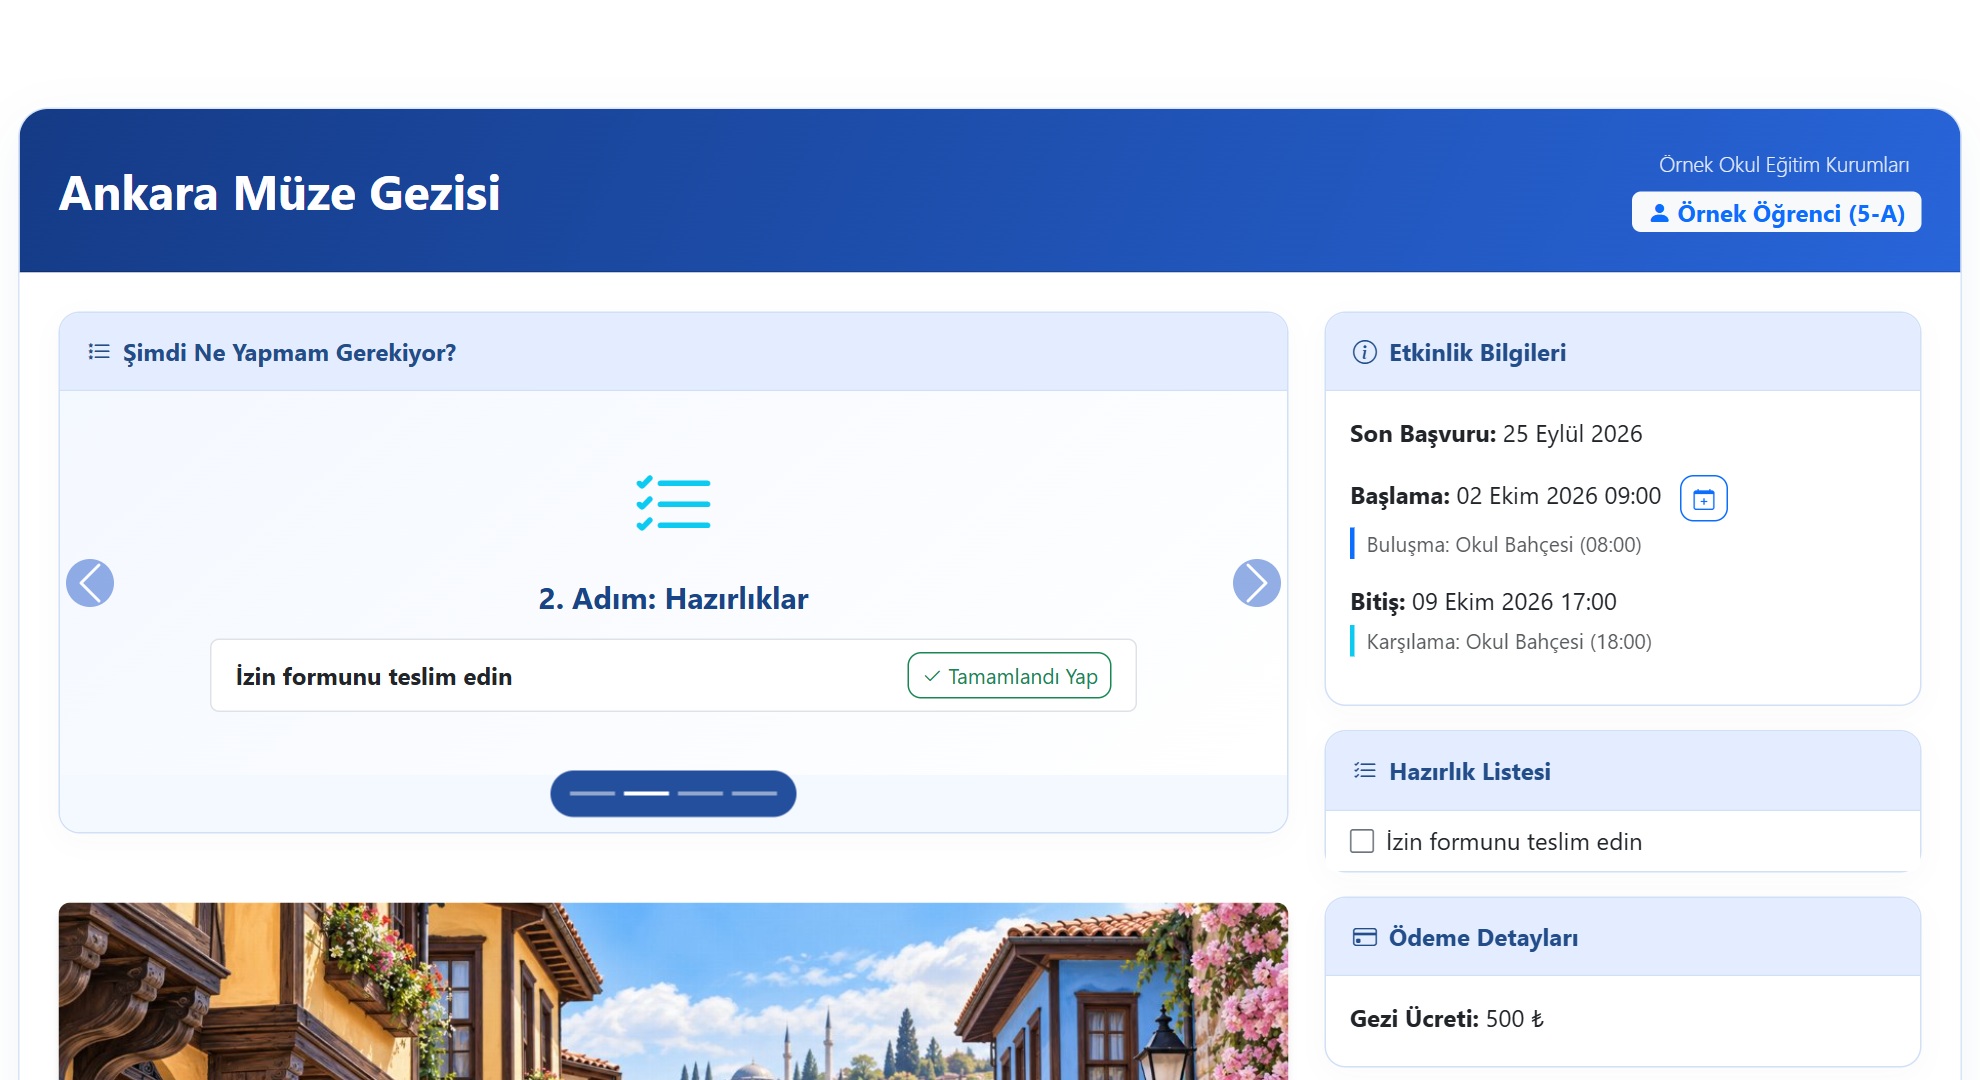Select the second carousel indicator dash
Viewport: 1980px width, 1080px height.
coord(646,793)
